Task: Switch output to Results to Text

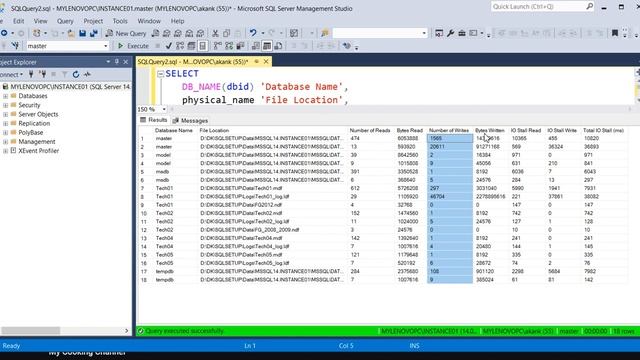Action: pyautogui.click(x=256, y=46)
